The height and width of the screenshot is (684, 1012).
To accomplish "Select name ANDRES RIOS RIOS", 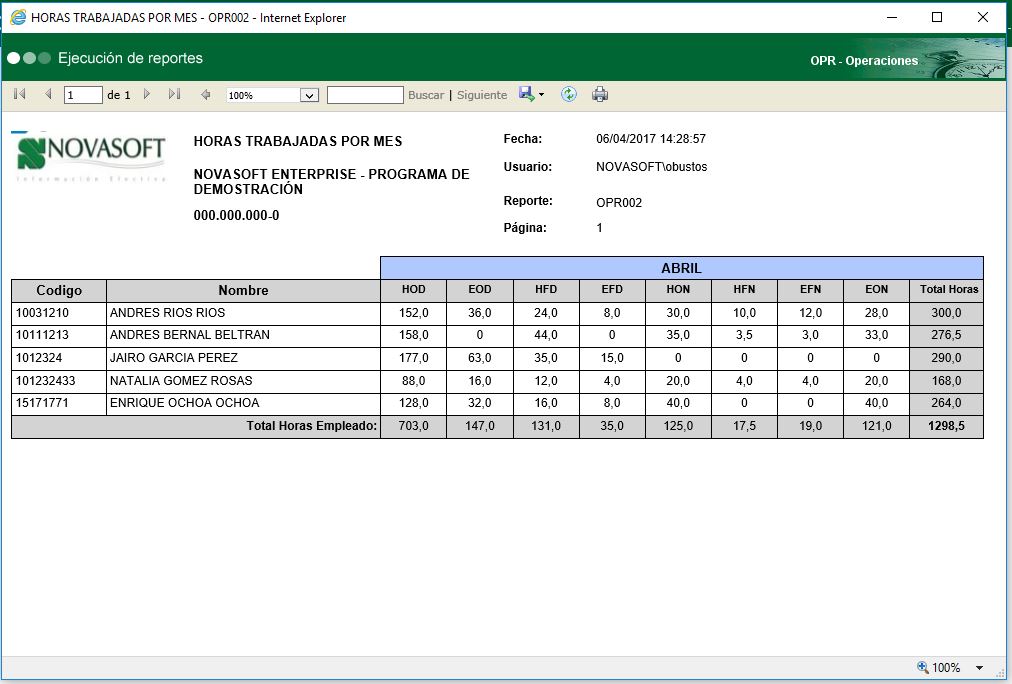I will pos(167,313).
